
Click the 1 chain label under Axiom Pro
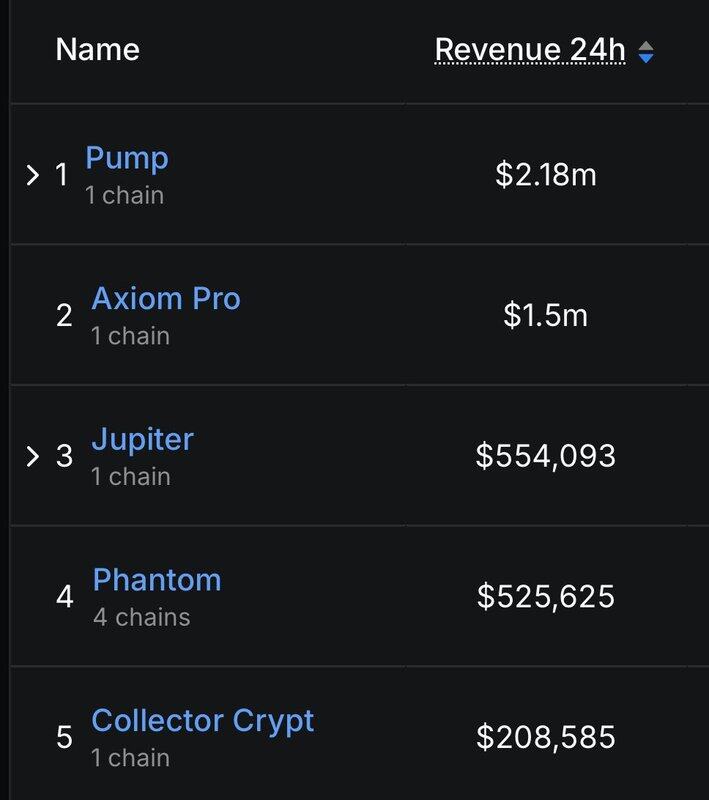pos(131,336)
